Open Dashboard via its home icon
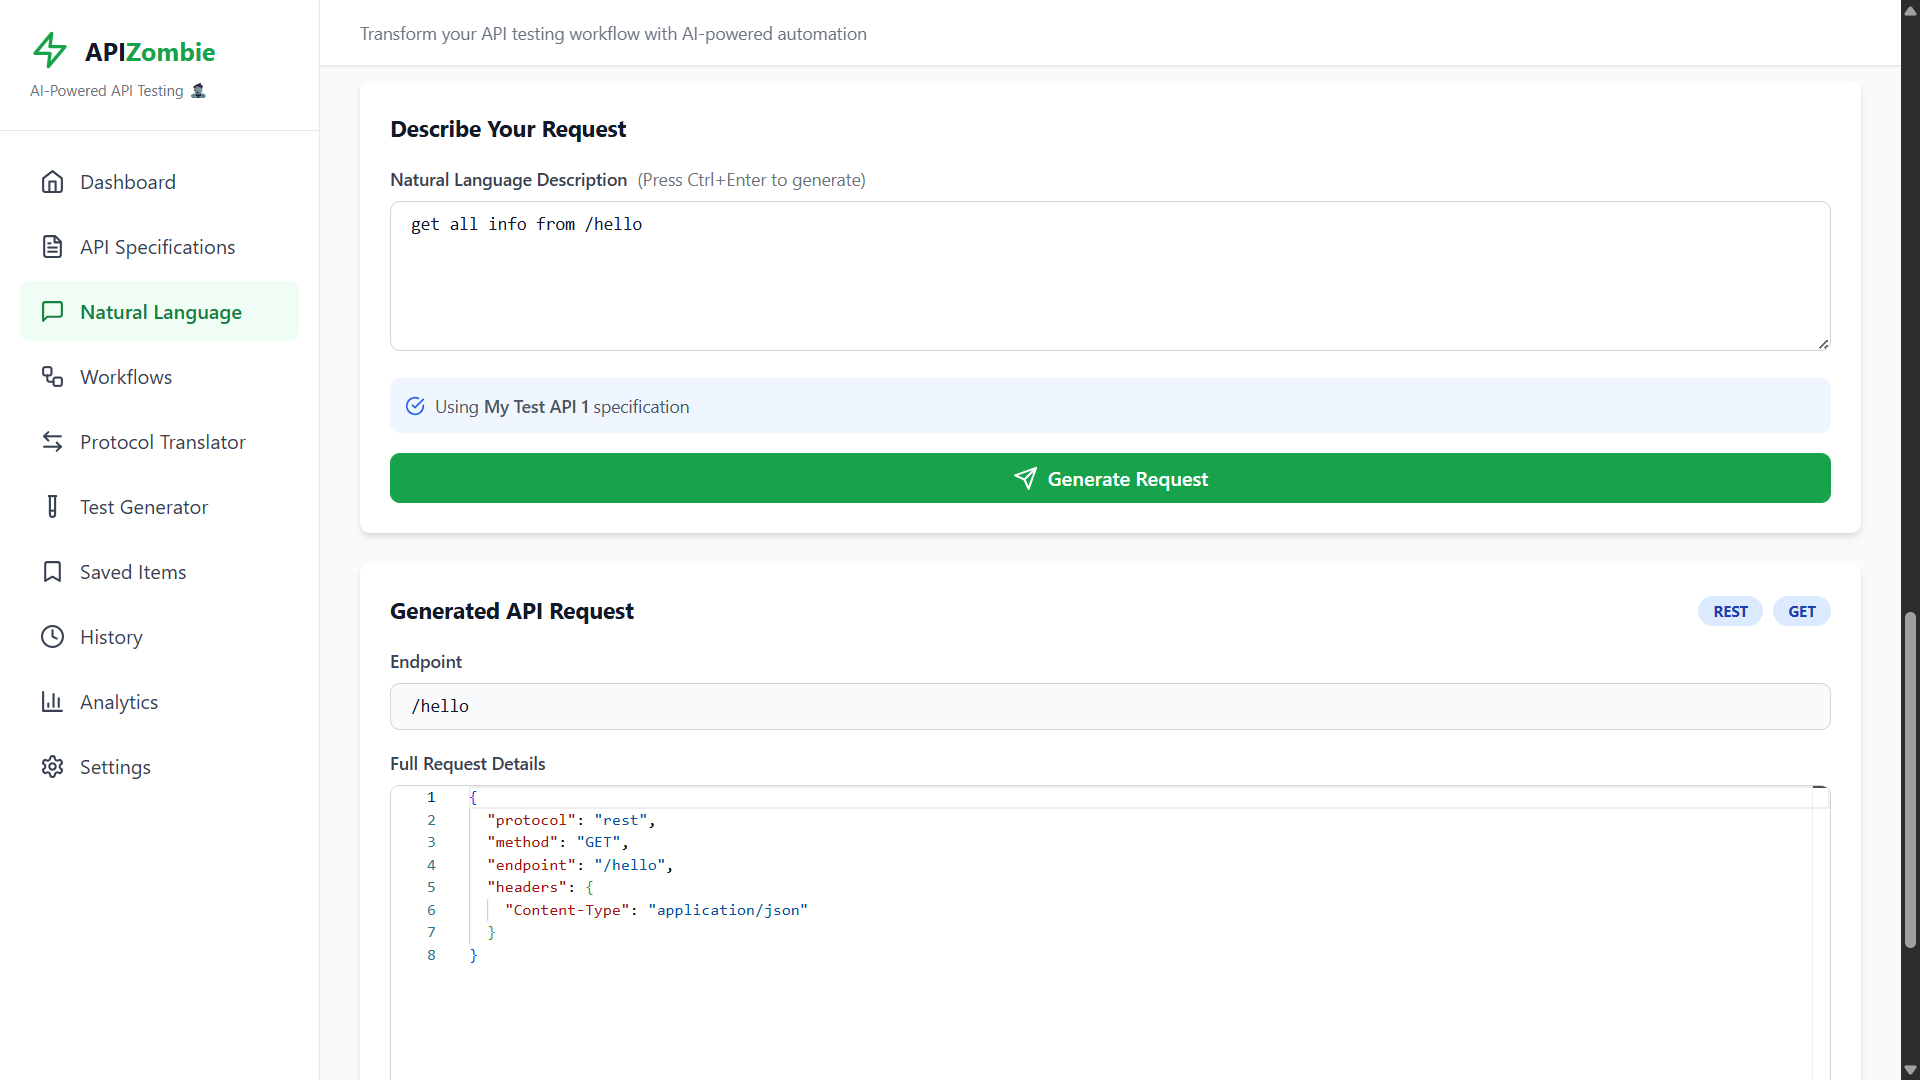1920x1080 pixels. pyautogui.click(x=52, y=182)
